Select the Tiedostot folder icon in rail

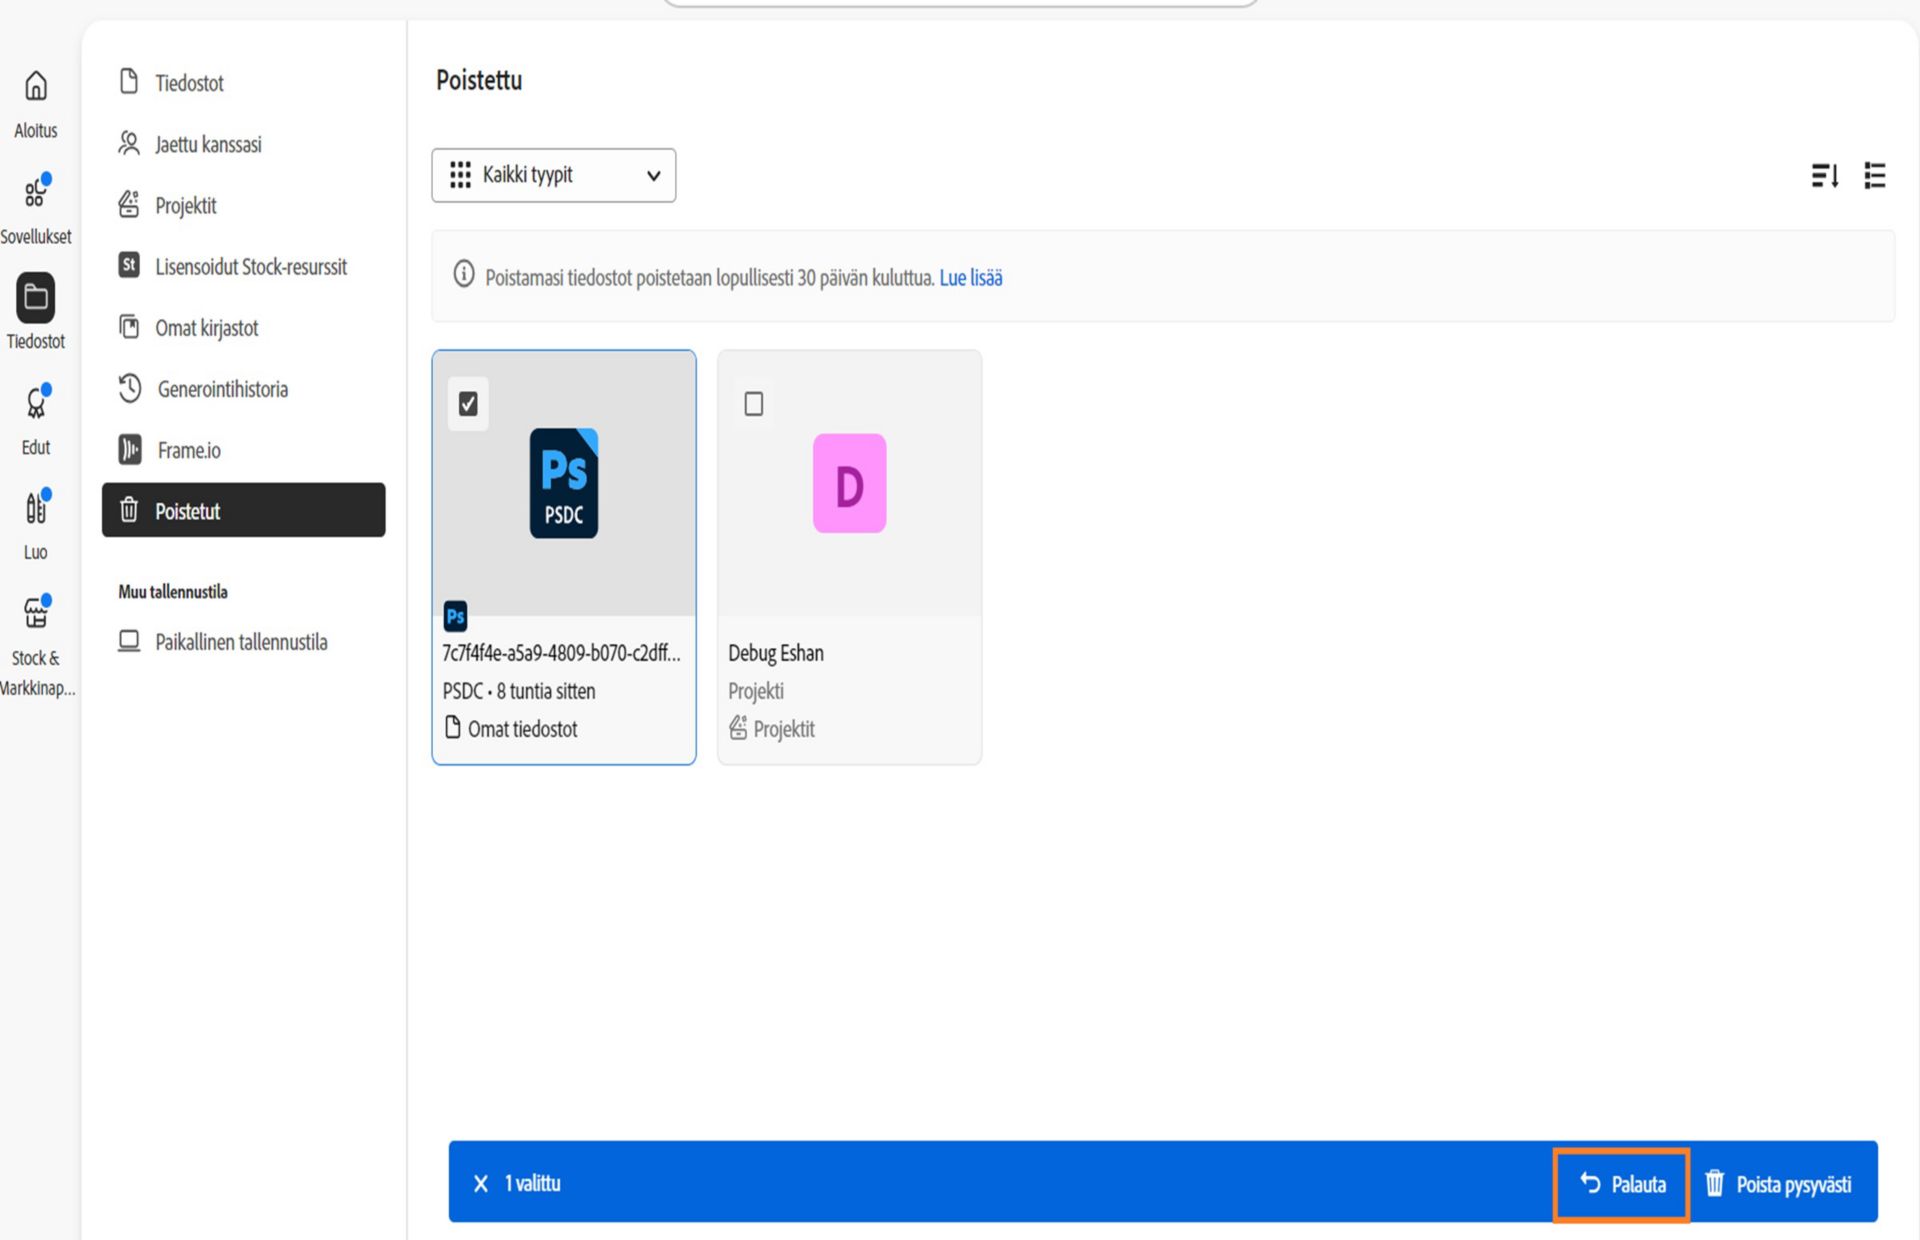pyautogui.click(x=36, y=297)
